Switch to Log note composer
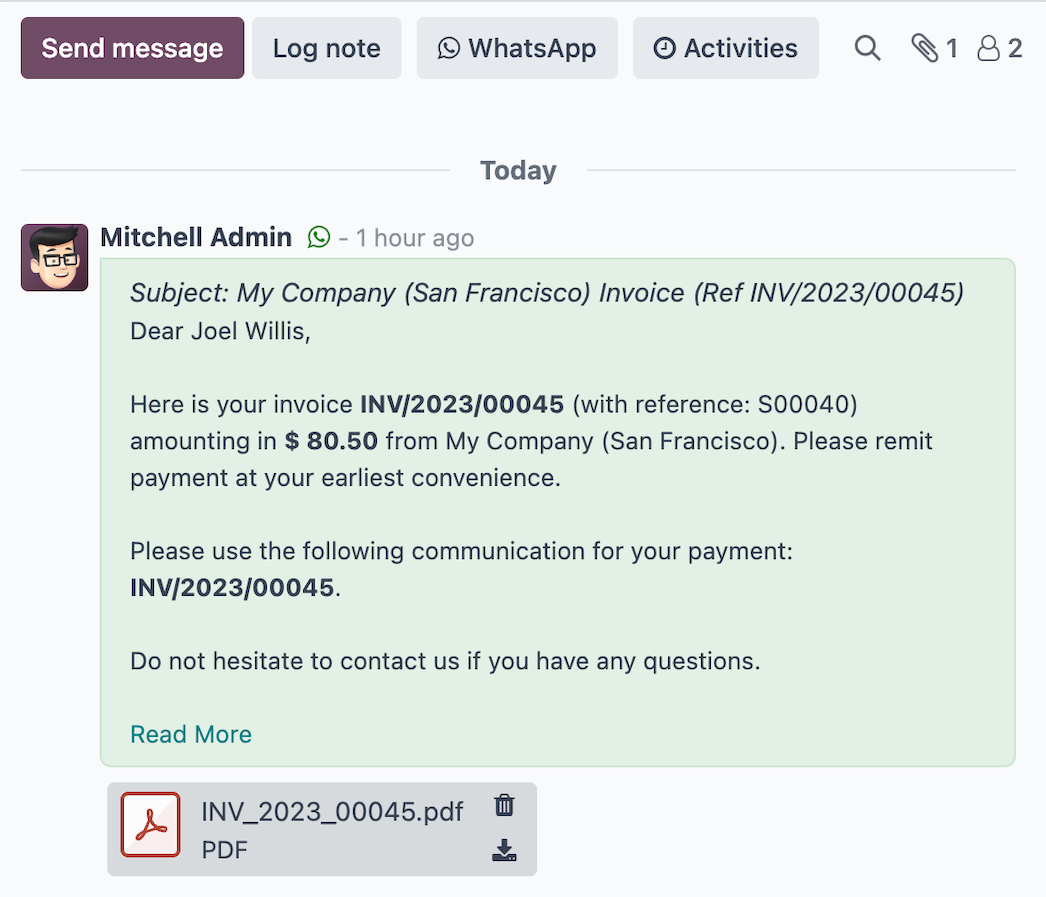Viewport: 1046px width, 897px height. pos(326,48)
